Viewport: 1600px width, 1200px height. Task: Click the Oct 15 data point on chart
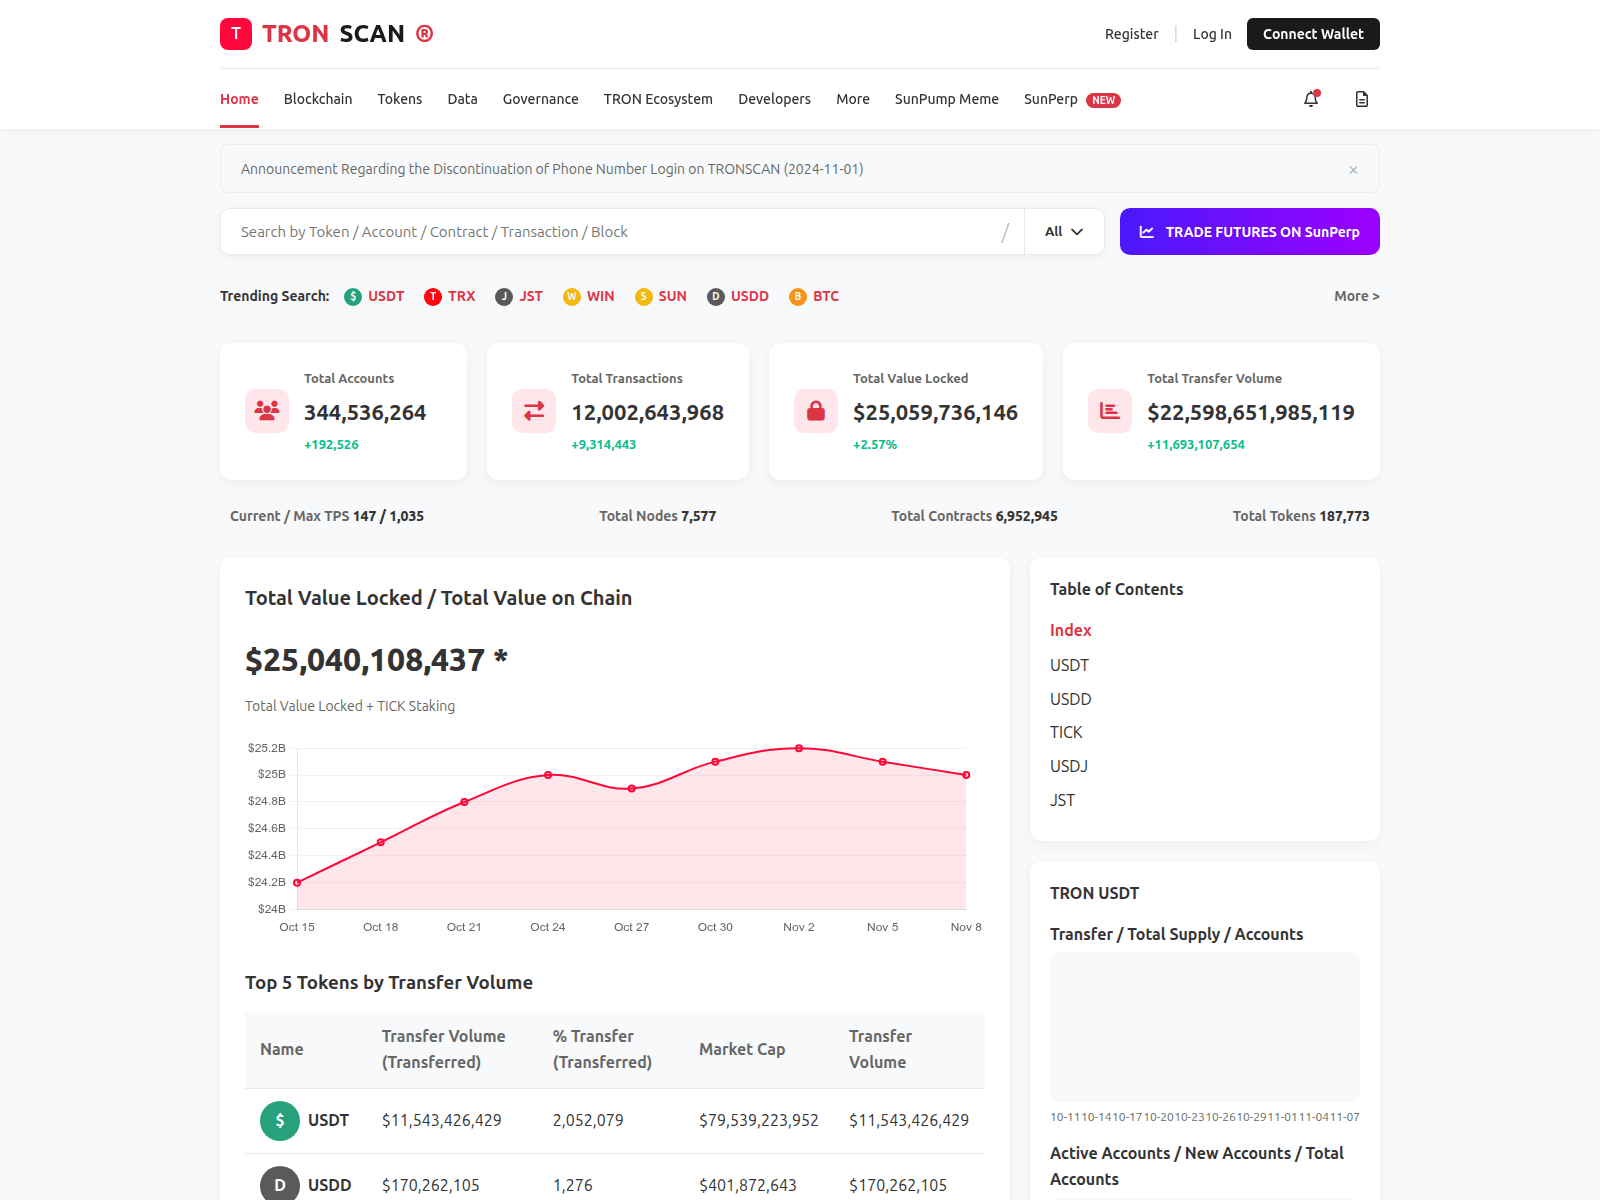297,883
